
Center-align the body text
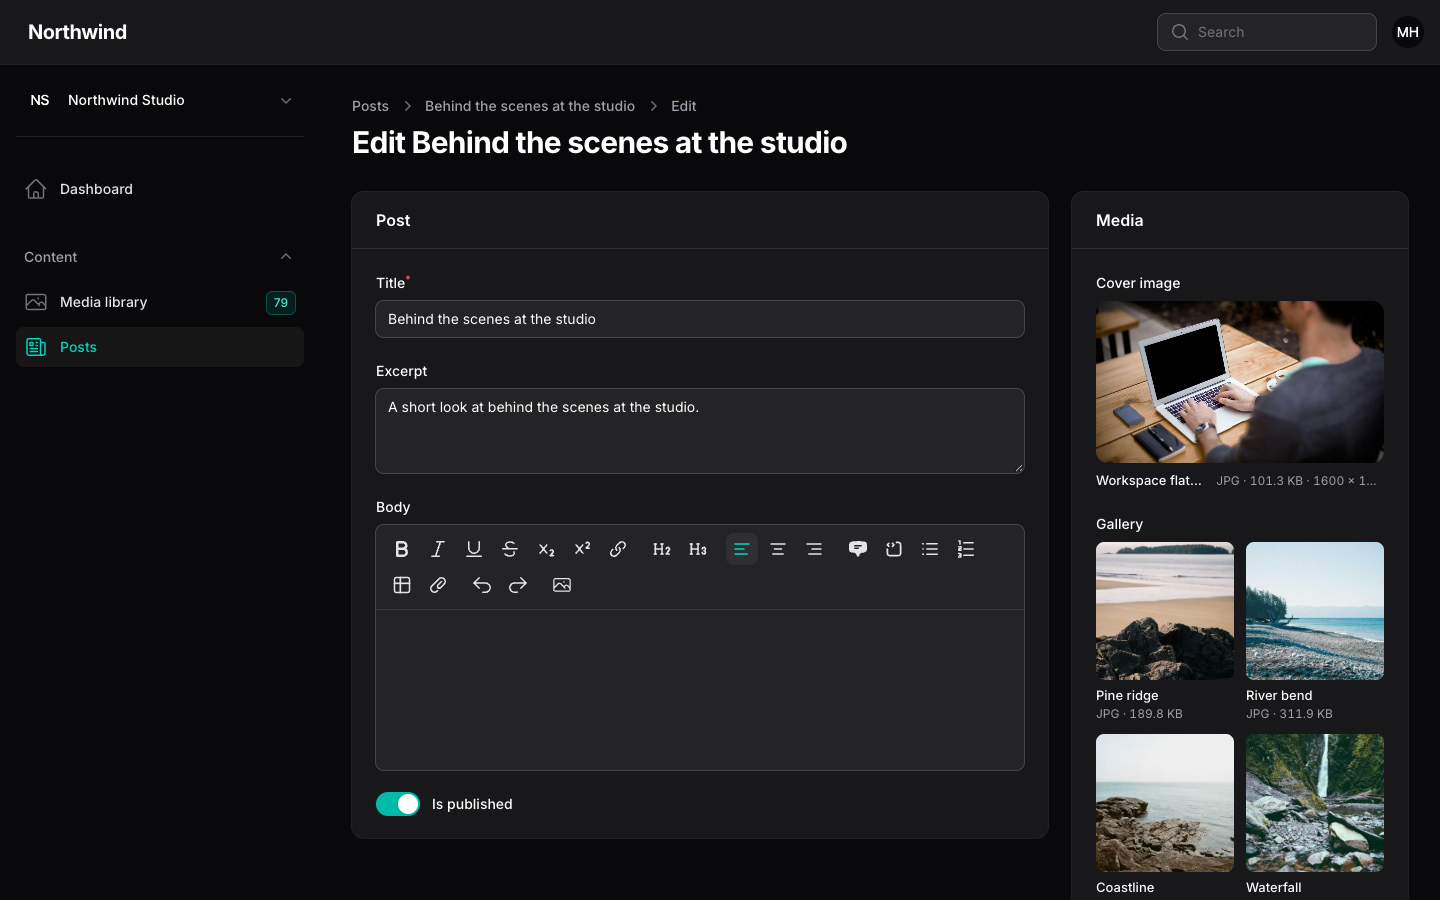point(778,549)
